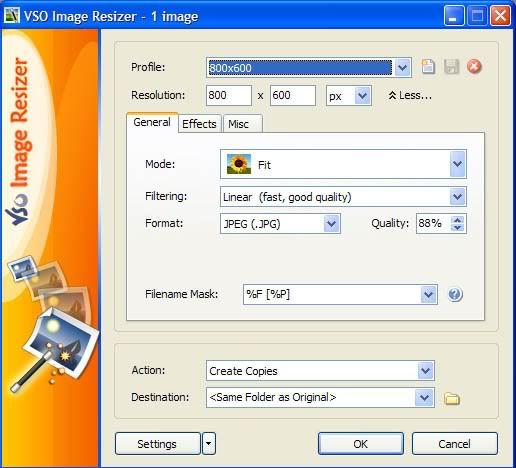Click the red delete profile icon
This screenshot has height=468, width=516.
[x=474, y=66]
